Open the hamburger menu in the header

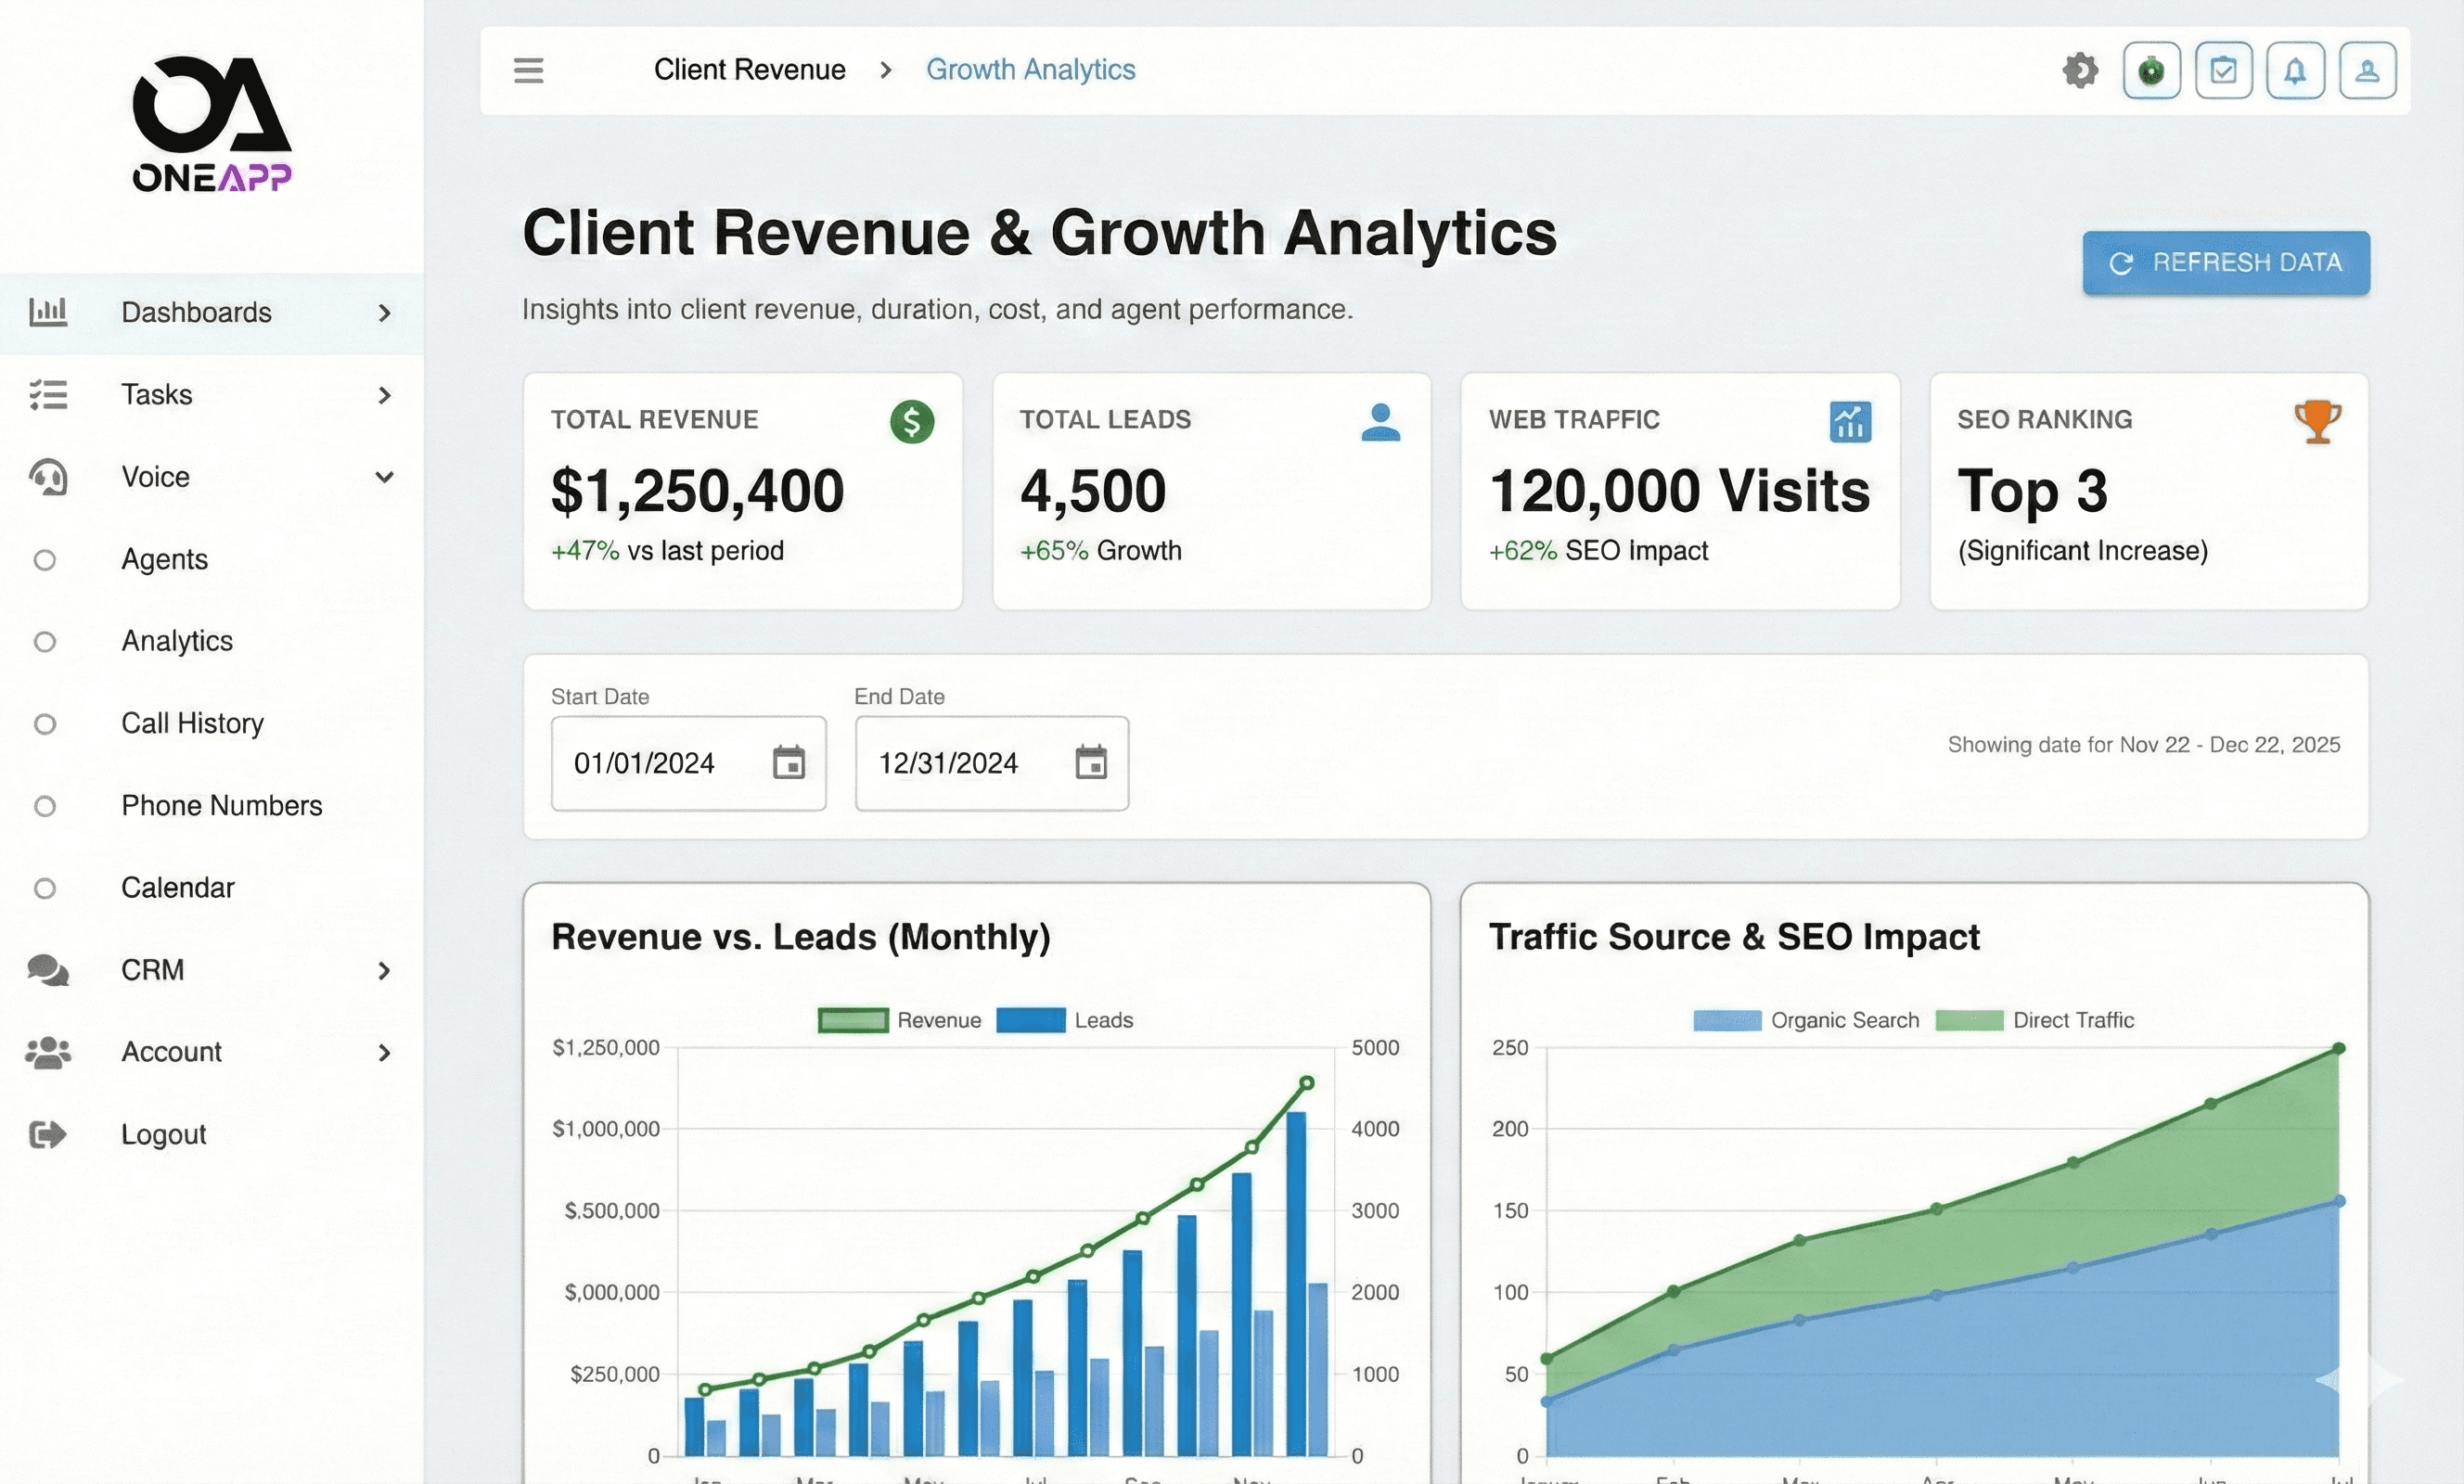coord(529,70)
